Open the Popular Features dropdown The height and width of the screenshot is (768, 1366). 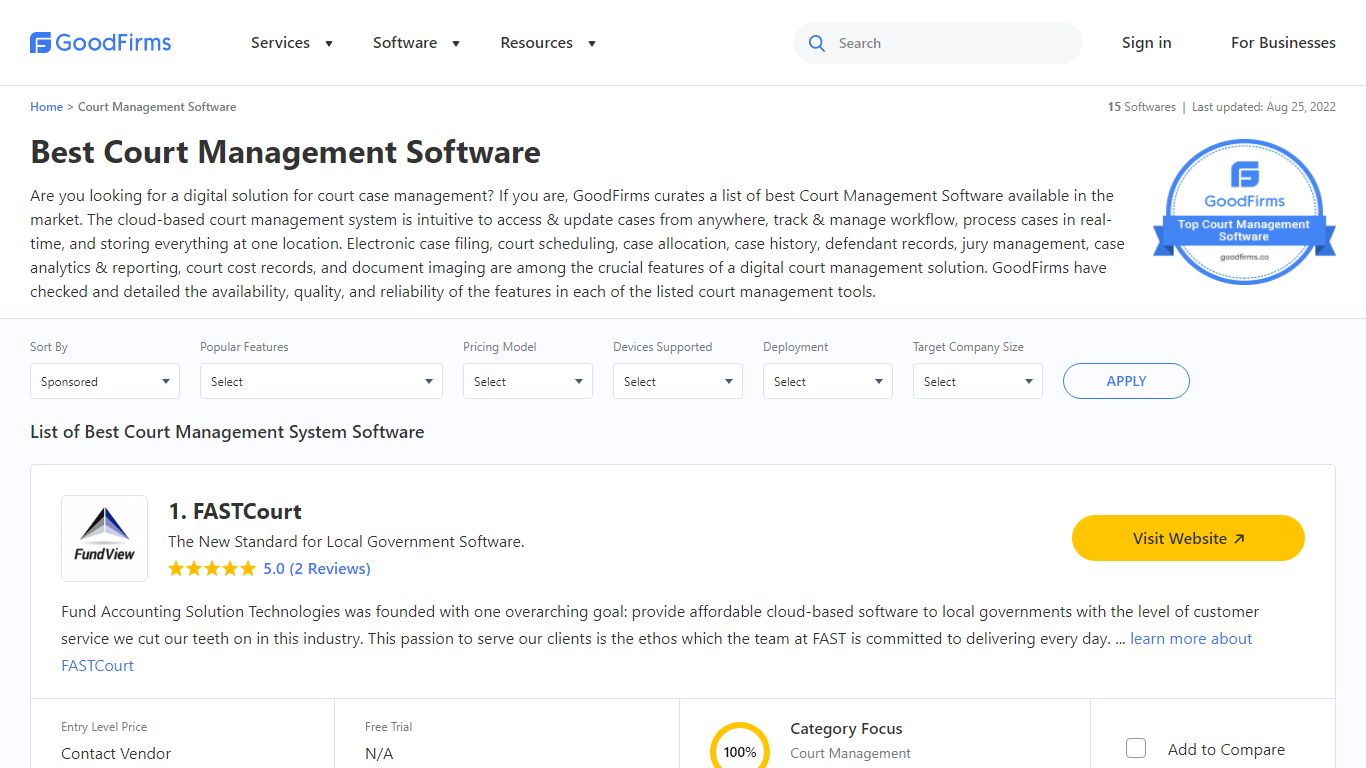pyautogui.click(x=321, y=381)
